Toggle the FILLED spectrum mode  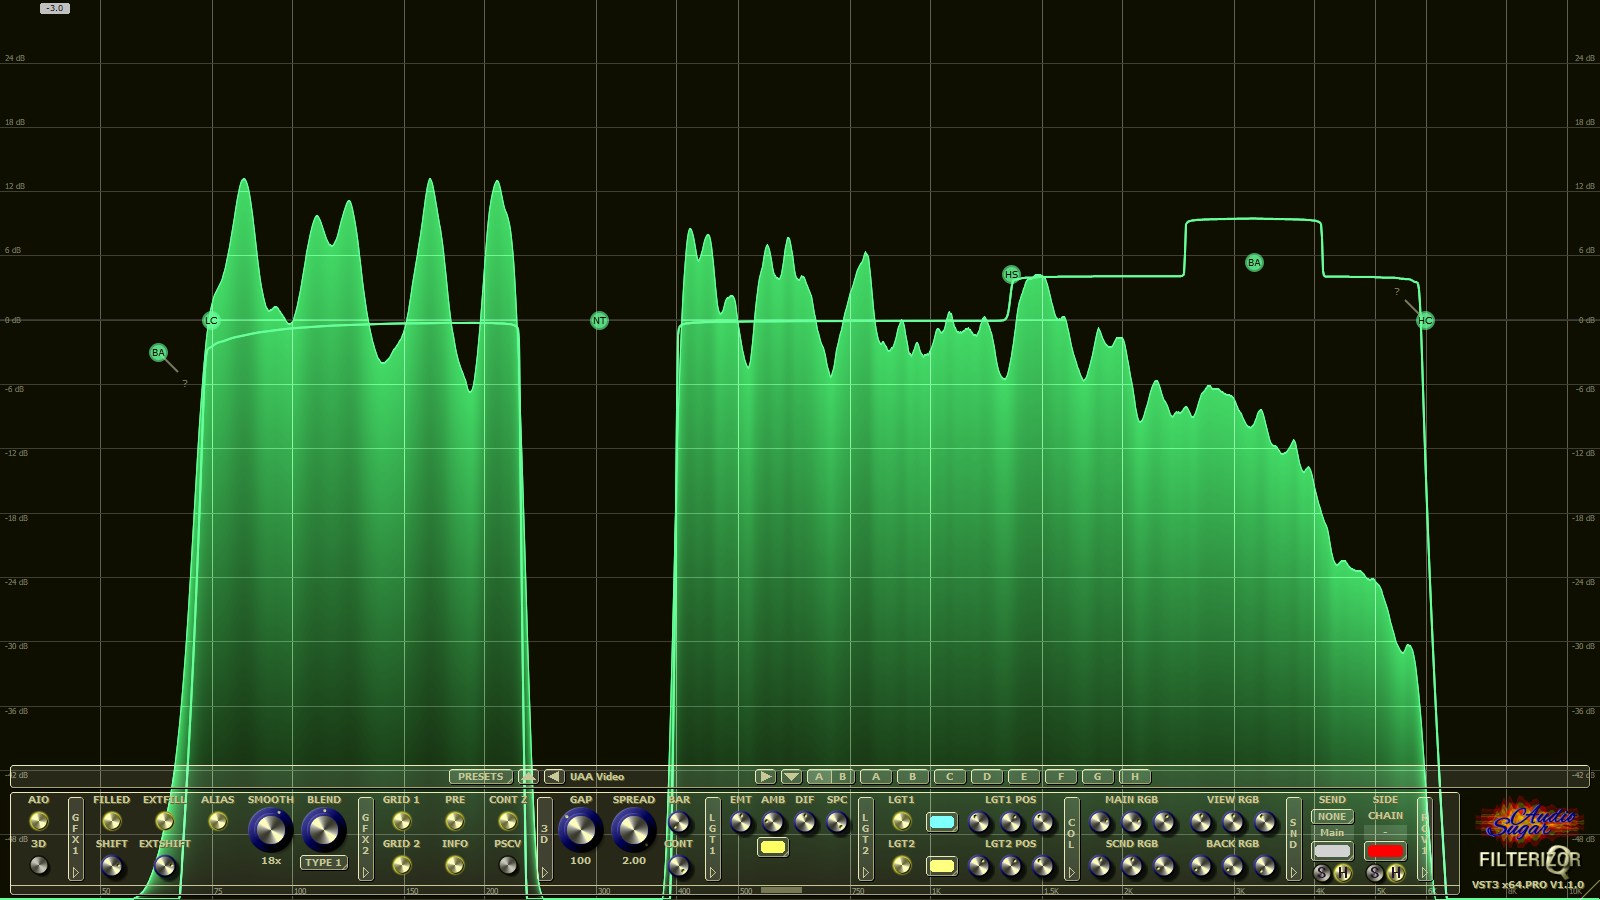click(x=111, y=822)
